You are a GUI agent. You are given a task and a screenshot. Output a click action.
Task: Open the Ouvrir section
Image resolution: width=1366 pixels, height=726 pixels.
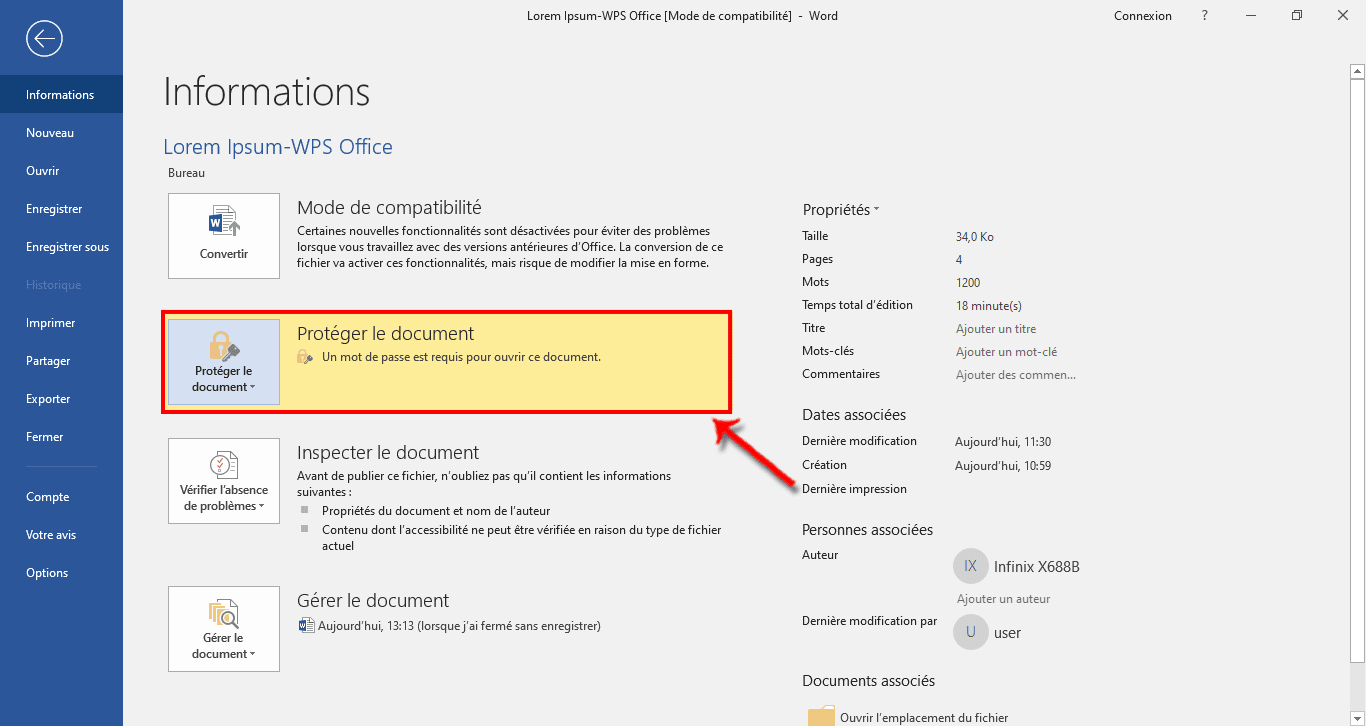pyautogui.click(x=61, y=171)
